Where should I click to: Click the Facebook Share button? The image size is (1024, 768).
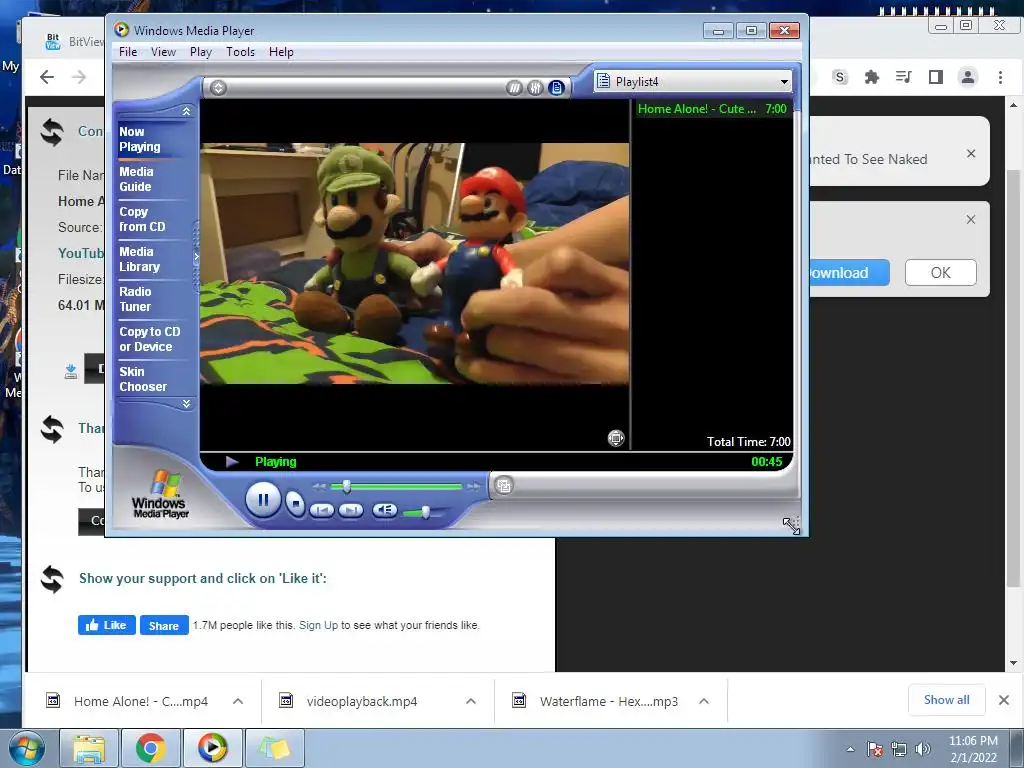point(164,625)
